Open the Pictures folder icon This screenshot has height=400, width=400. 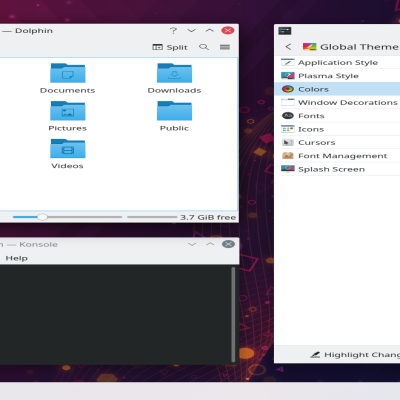click(68, 111)
